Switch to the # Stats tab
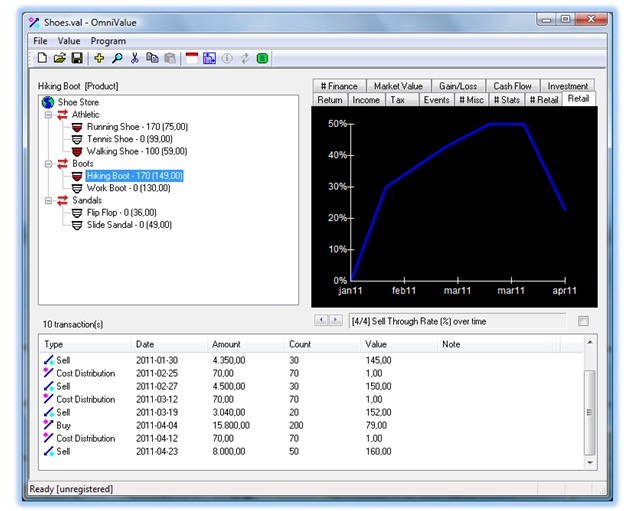Viewport: 628px width, 511px height. click(507, 100)
